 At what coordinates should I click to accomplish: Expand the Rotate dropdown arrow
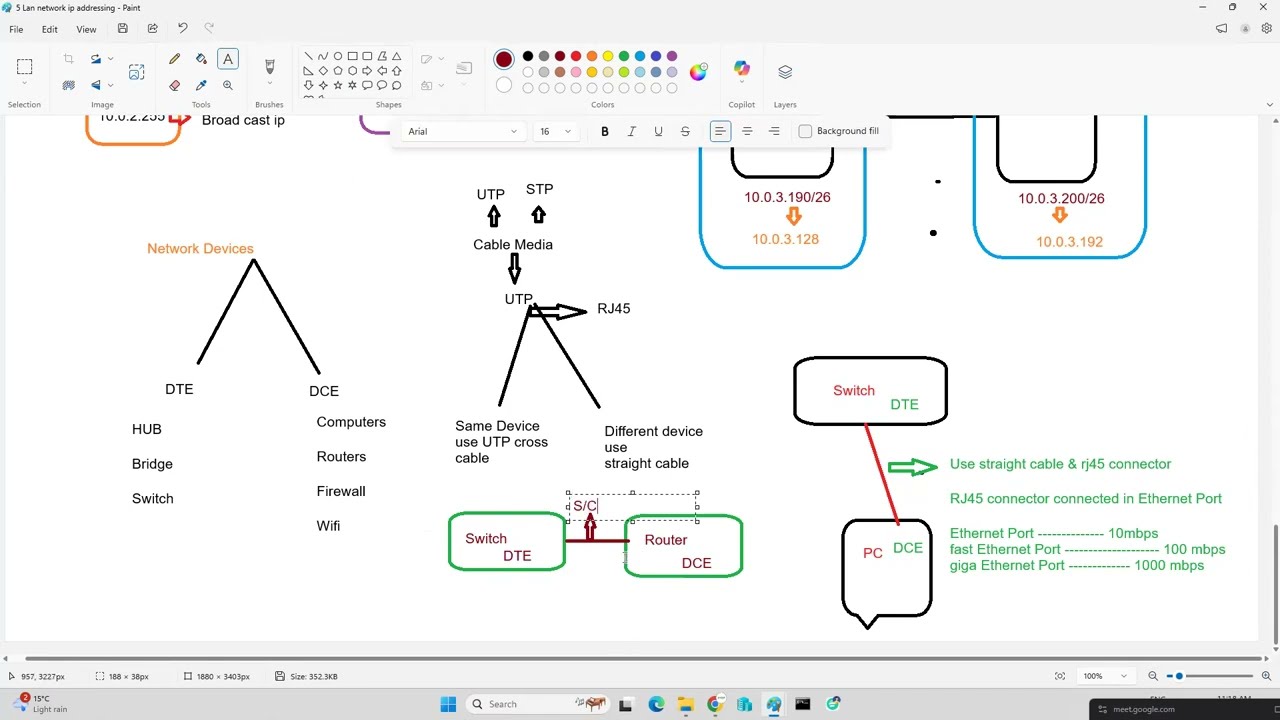click(110, 60)
